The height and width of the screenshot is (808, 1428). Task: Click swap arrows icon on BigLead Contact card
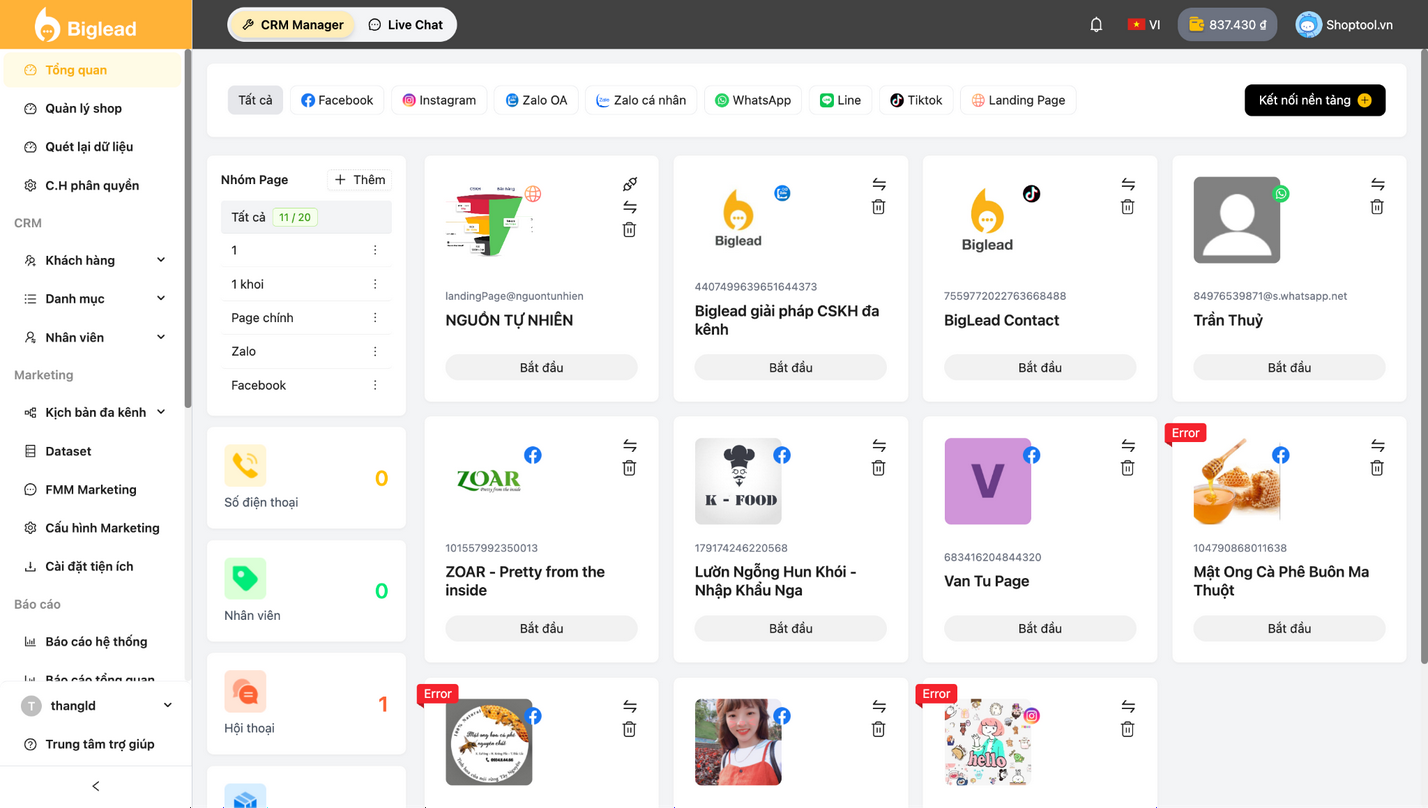pos(1128,184)
